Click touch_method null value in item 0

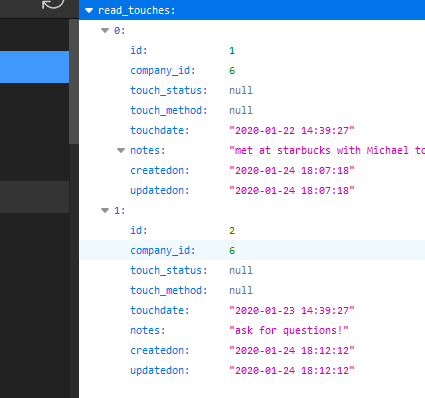click(x=241, y=110)
